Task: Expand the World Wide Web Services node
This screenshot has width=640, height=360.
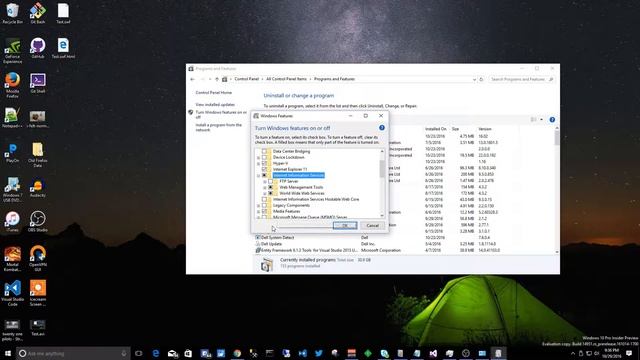Action: 265,193
